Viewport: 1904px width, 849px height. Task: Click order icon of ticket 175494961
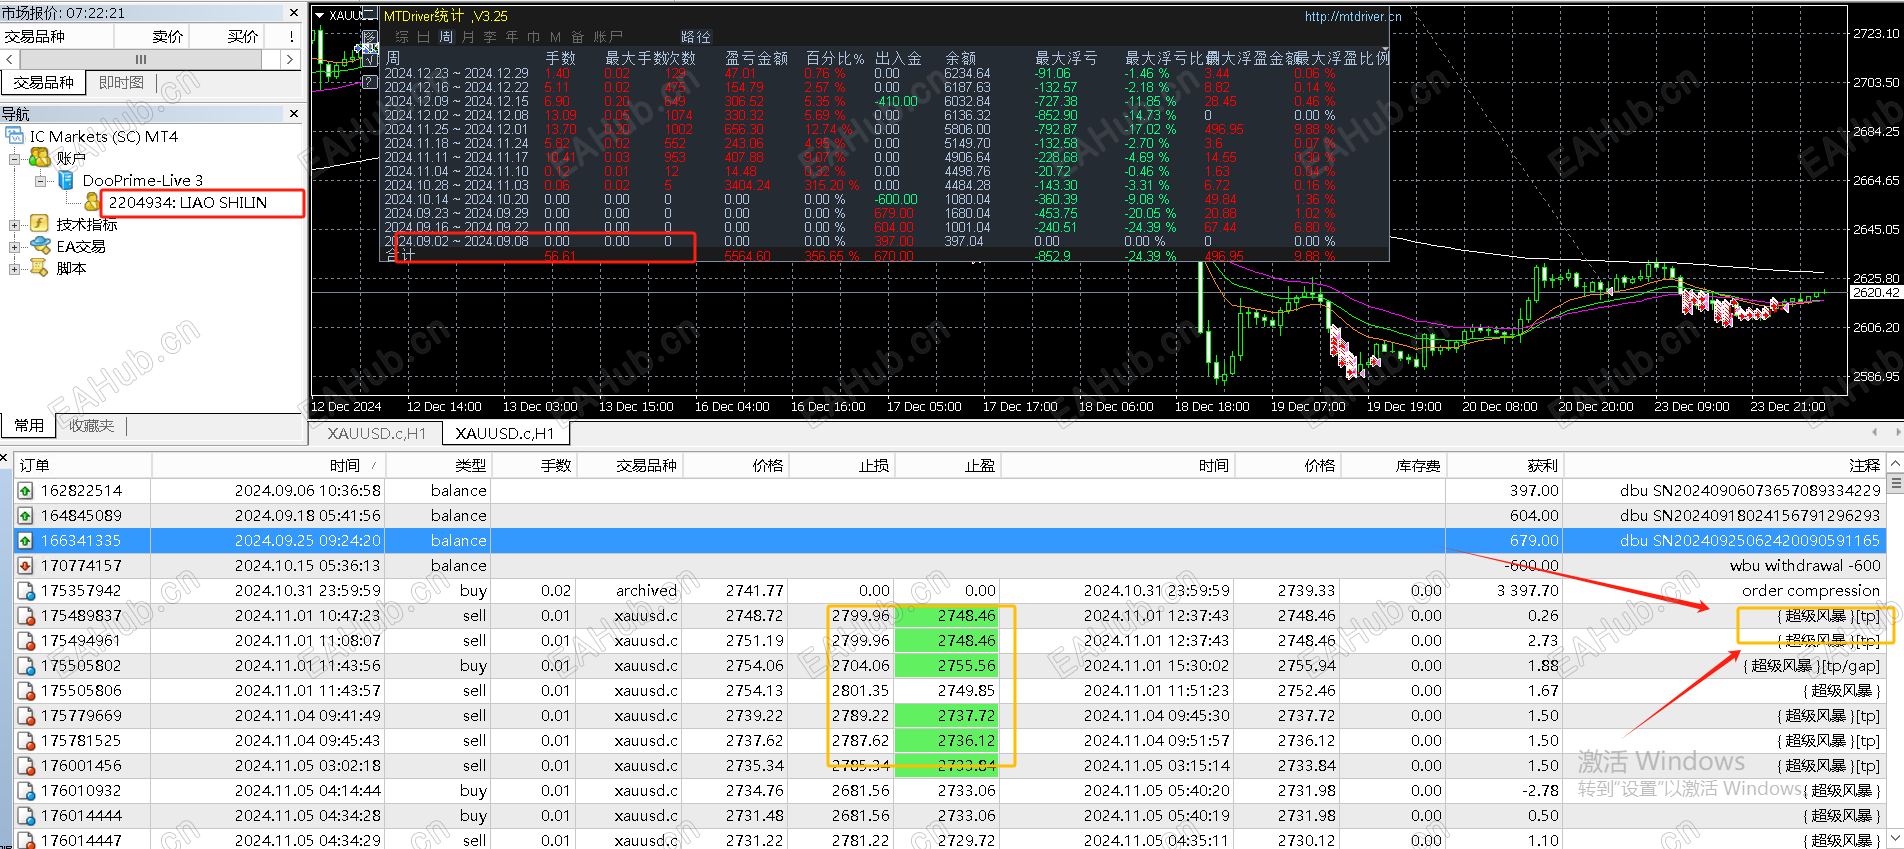click(25, 641)
